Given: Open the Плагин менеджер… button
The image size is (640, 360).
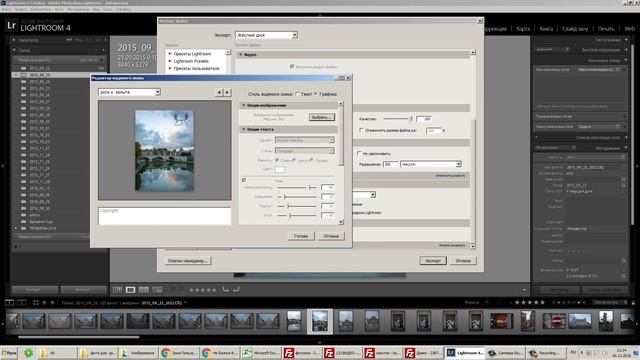Looking at the screenshot, I should coord(188,260).
